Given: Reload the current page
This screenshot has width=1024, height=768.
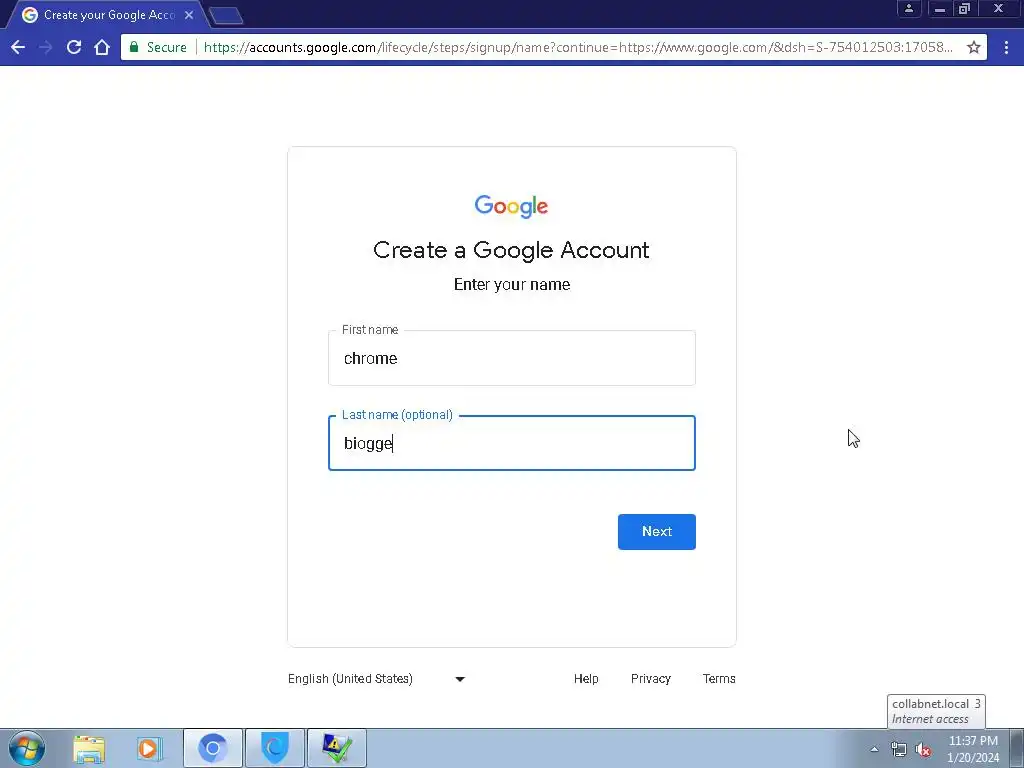Looking at the screenshot, I should (x=74, y=47).
